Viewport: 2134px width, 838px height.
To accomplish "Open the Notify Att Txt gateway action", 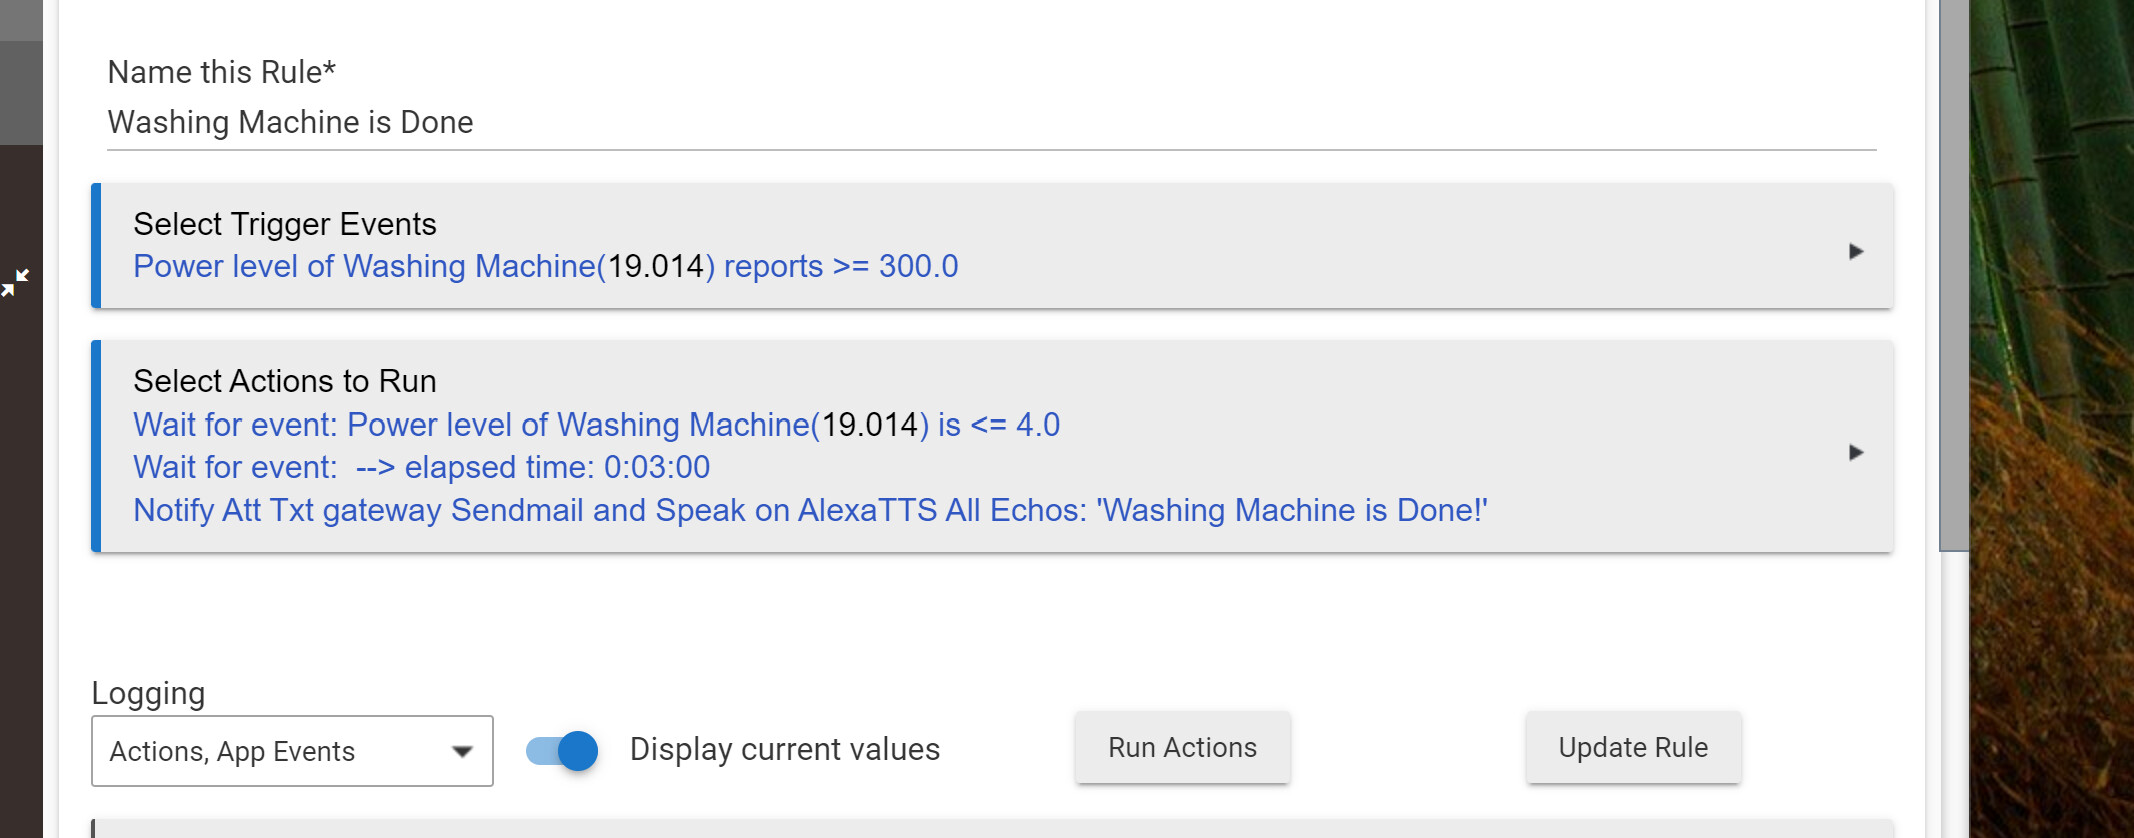I will click(x=810, y=511).
